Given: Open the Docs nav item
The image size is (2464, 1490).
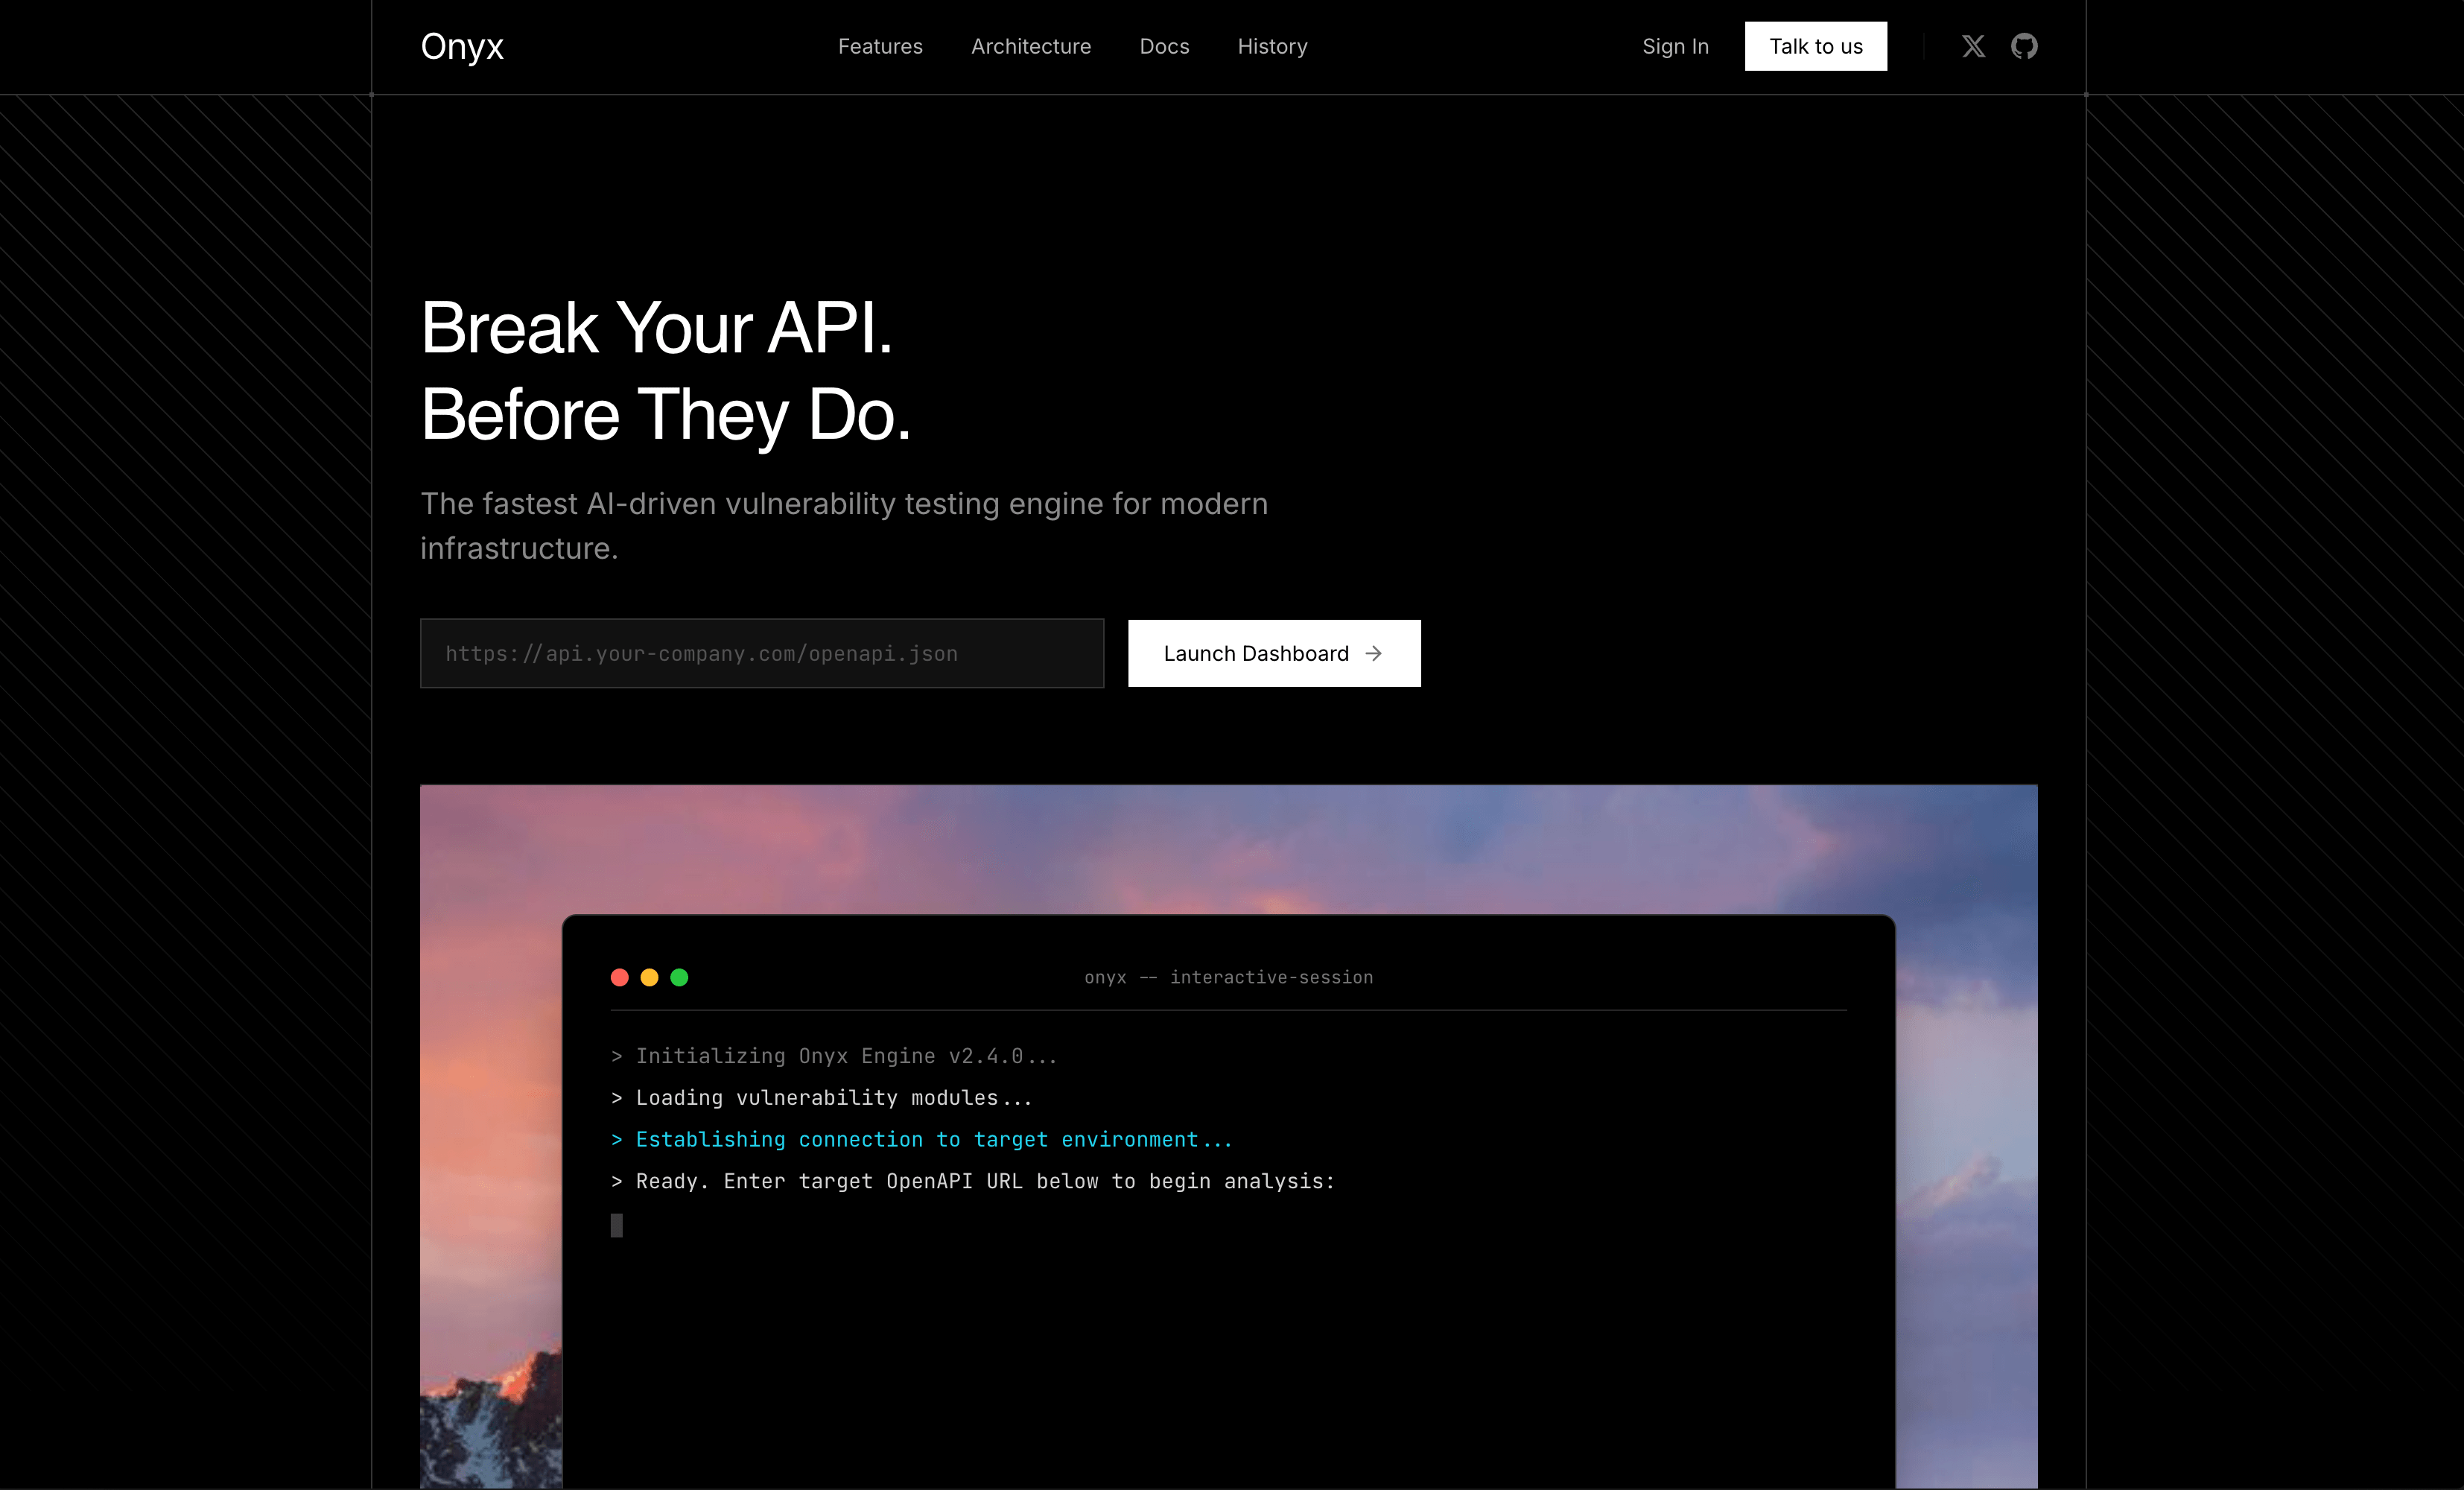Looking at the screenshot, I should click(1164, 46).
